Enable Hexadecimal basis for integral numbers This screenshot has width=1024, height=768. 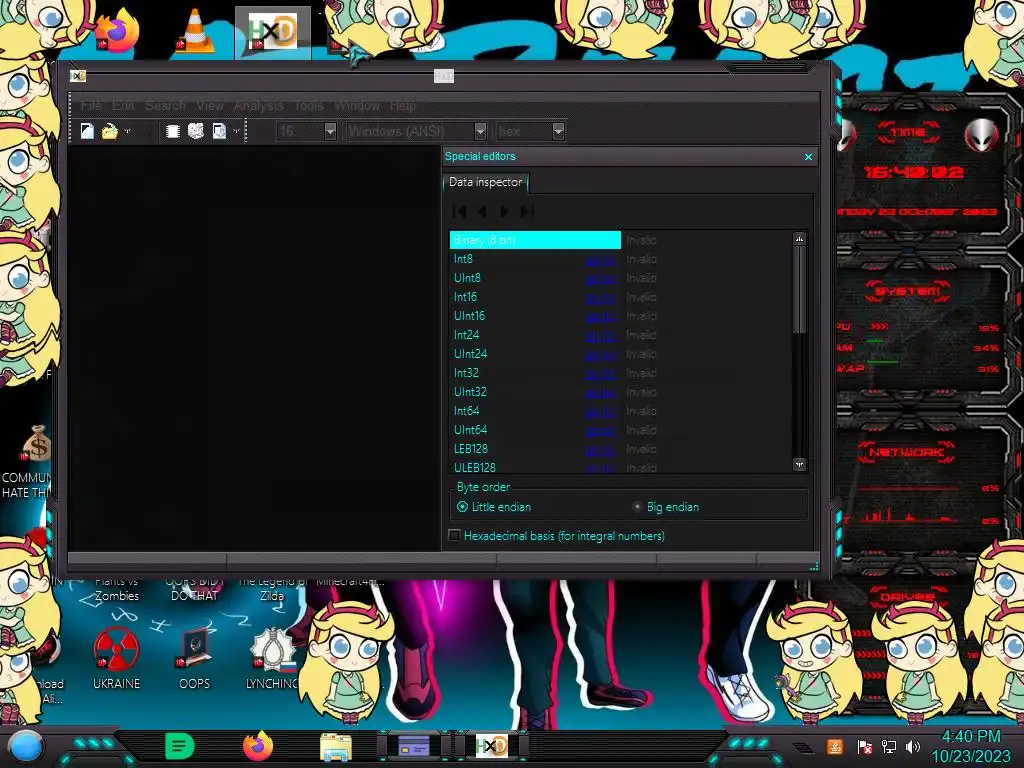point(556,536)
